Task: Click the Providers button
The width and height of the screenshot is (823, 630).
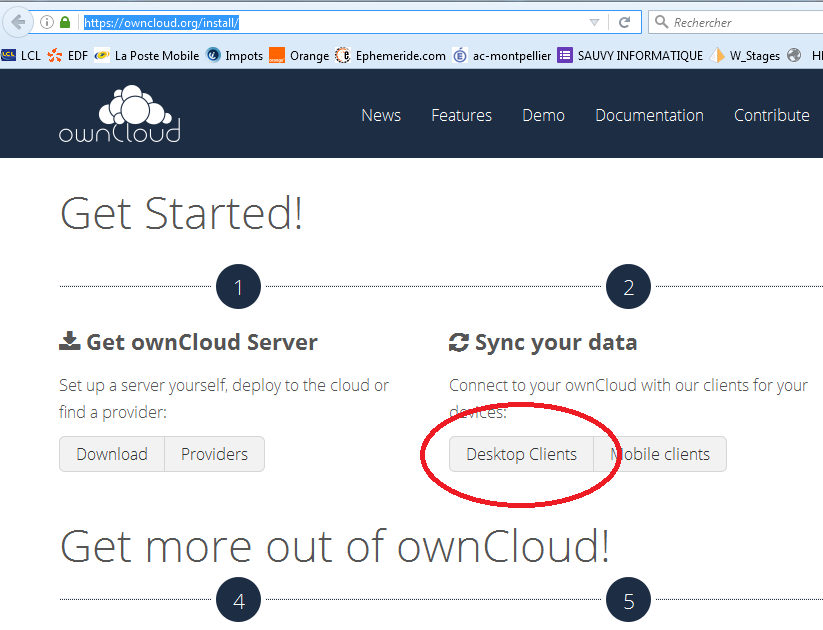Action: (x=215, y=454)
